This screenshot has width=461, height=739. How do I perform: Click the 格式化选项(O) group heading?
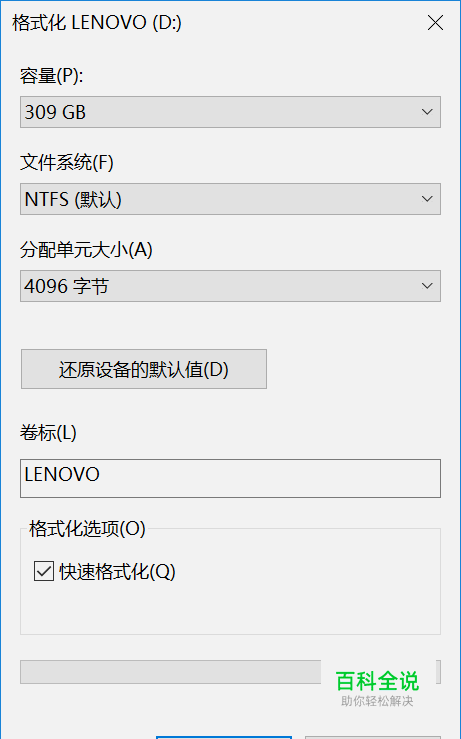point(87,529)
